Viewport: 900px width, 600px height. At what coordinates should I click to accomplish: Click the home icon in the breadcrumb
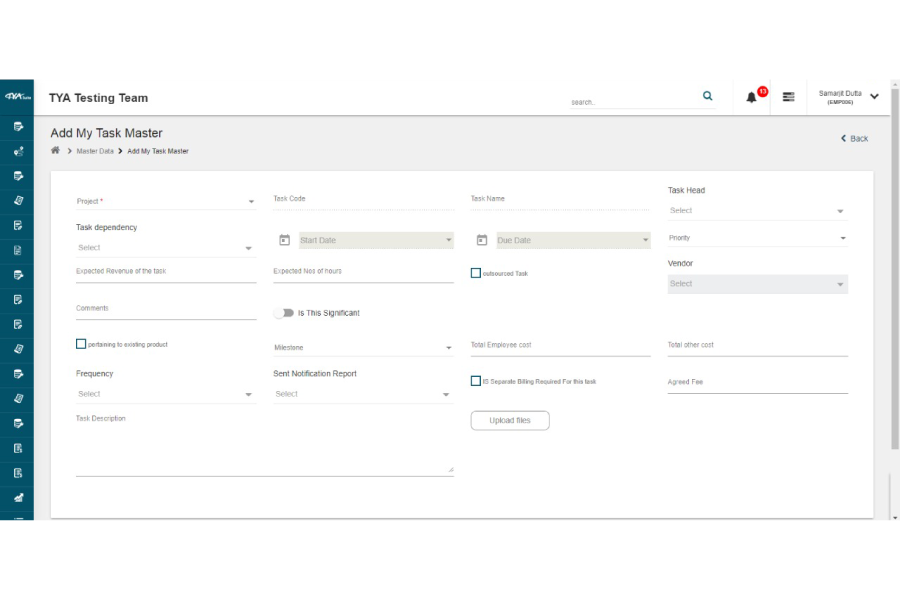pos(55,150)
